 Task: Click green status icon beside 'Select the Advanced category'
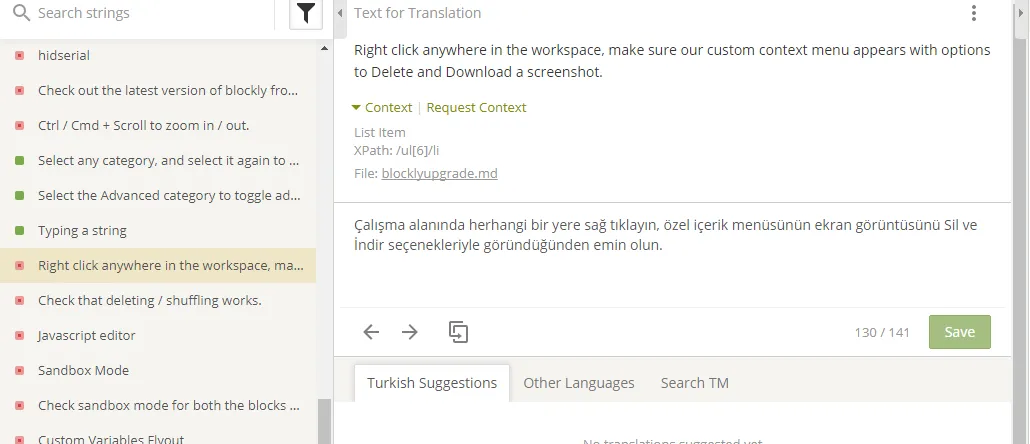coord(20,196)
